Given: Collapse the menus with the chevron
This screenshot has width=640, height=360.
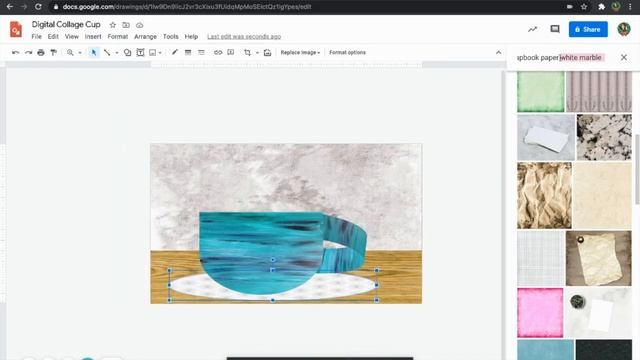Looking at the screenshot, I should 498,53.
